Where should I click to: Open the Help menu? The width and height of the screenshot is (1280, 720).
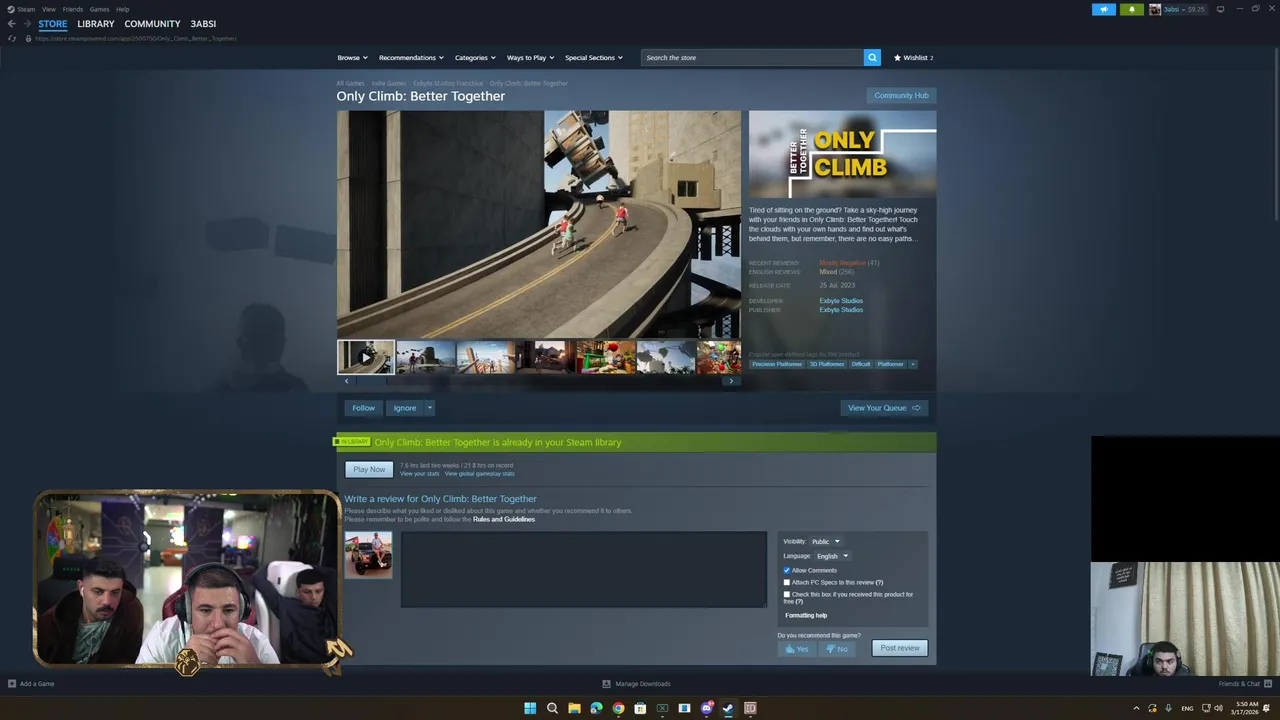point(122,9)
